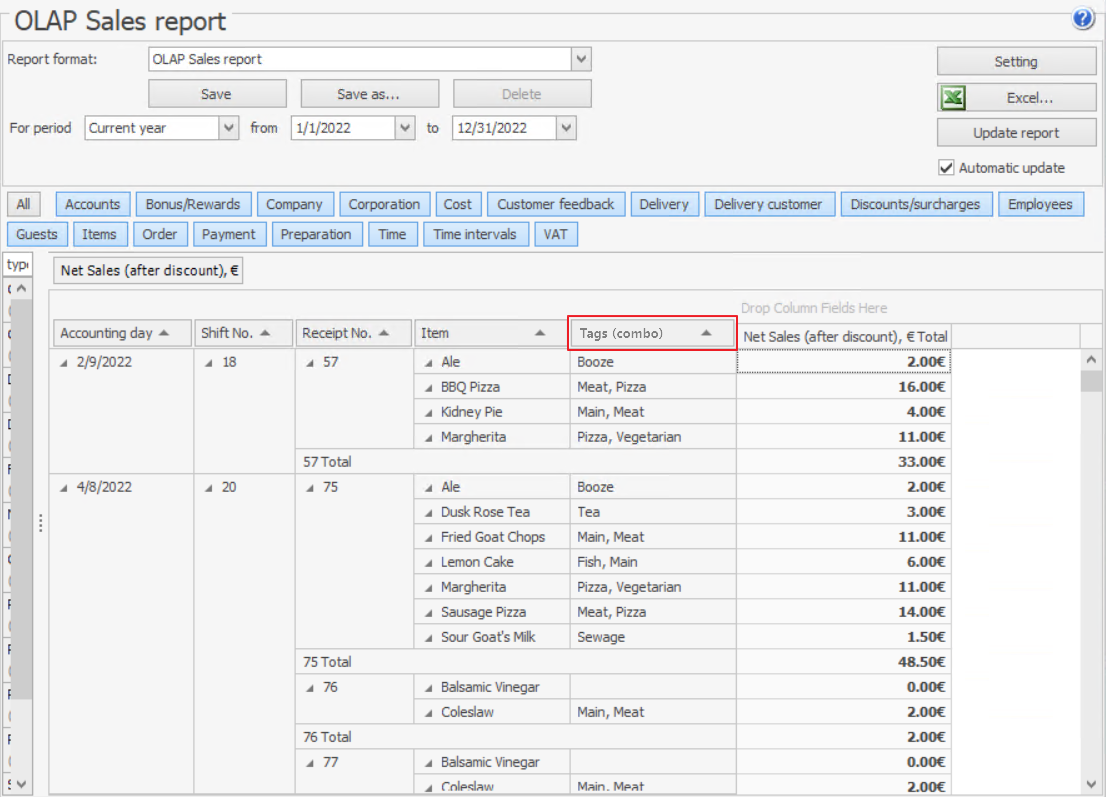This screenshot has width=1106, height=797.
Task: Export report using the Excel button
Action: pyautogui.click(x=1016, y=98)
